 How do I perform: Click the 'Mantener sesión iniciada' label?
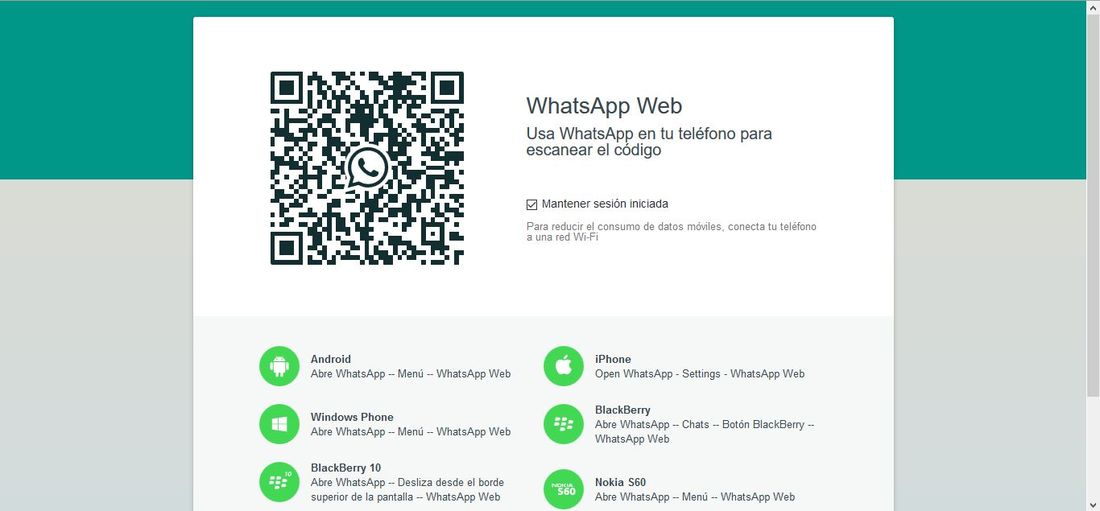tap(605, 204)
